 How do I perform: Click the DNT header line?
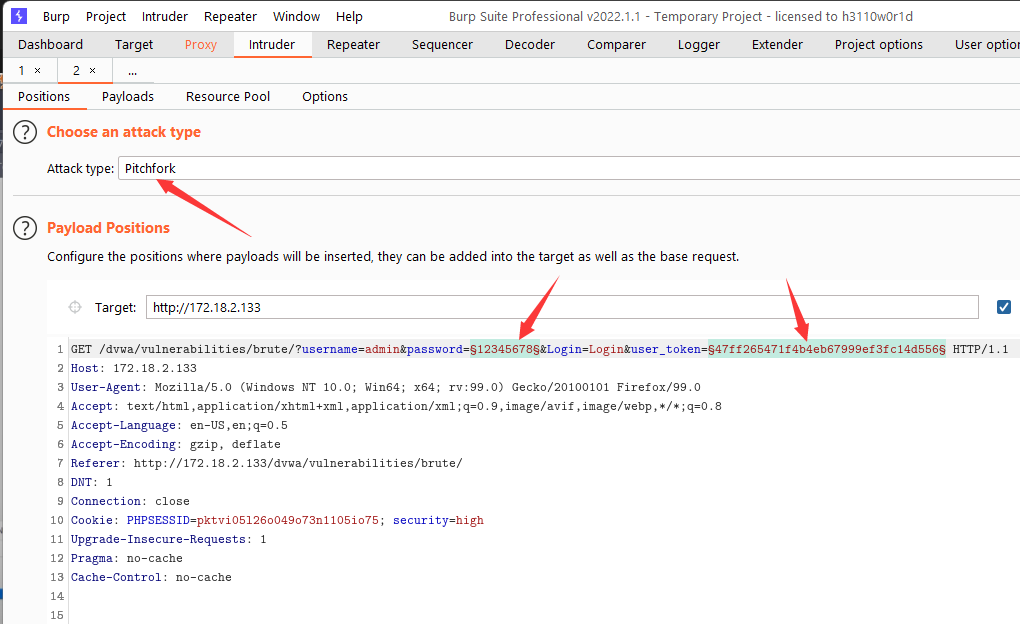[92, 482]
